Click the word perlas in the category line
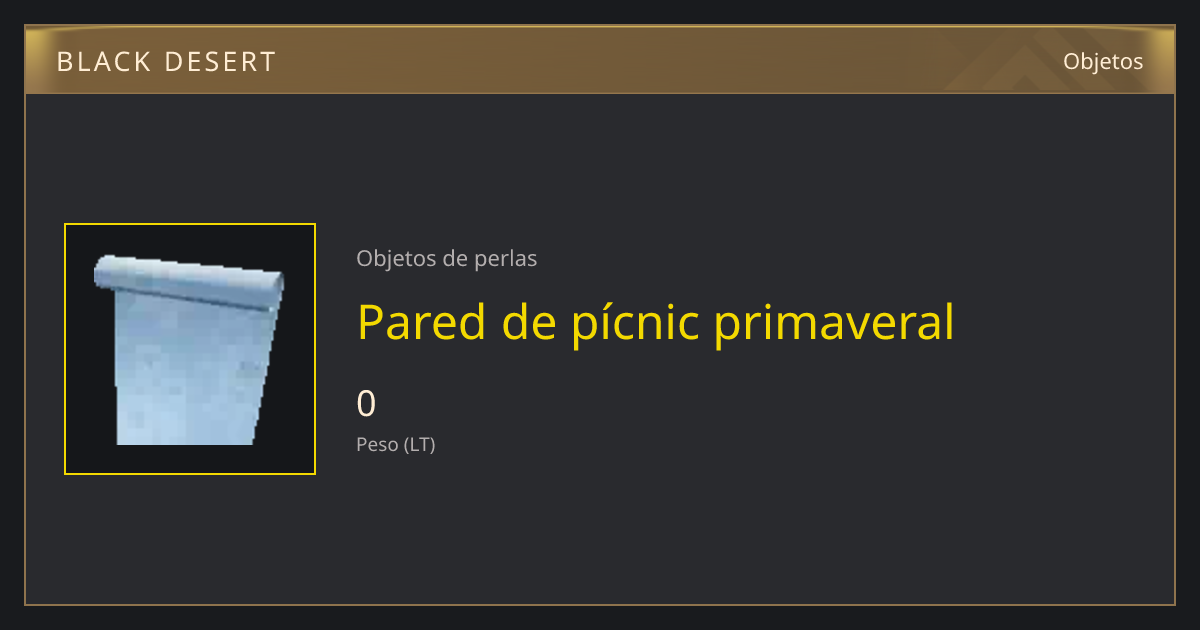The image size is (1200, 630). coord(504,258)
